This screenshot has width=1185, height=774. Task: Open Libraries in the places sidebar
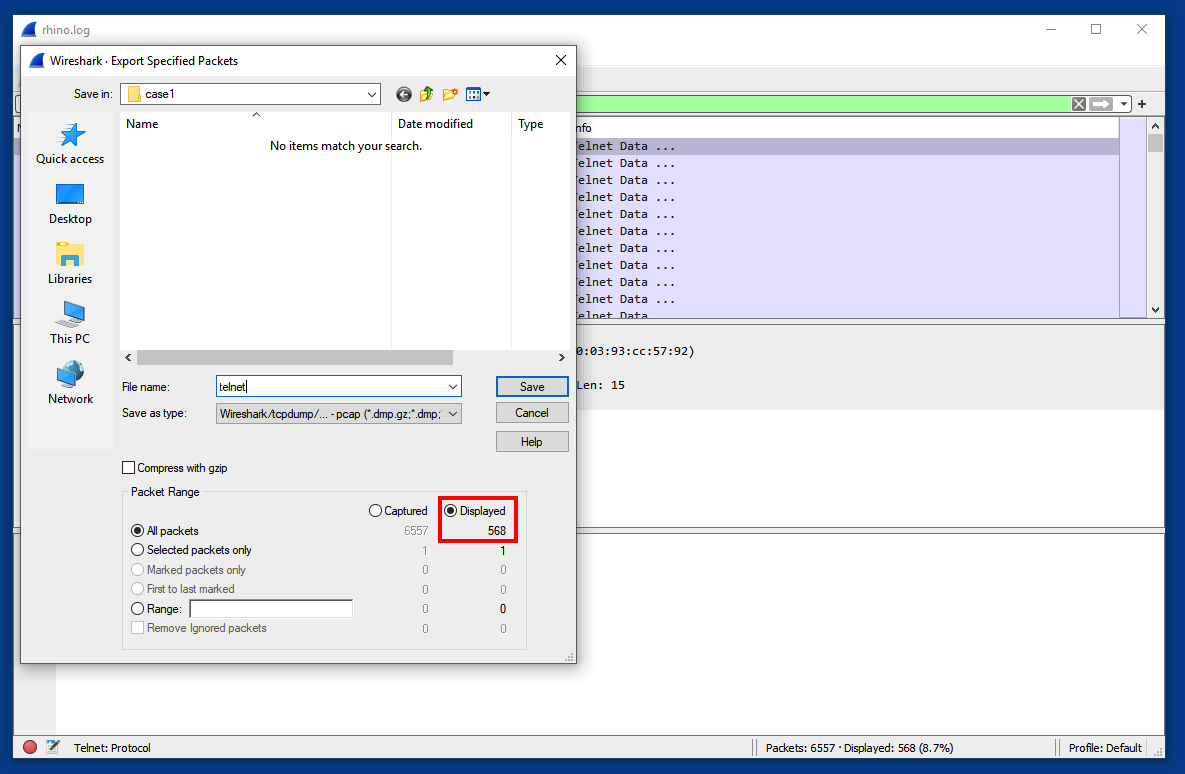coord(70,264)
